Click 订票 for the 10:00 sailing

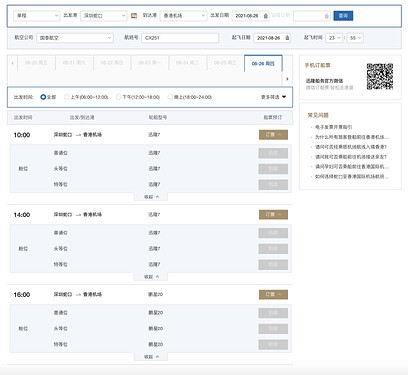tap(273, 135)
